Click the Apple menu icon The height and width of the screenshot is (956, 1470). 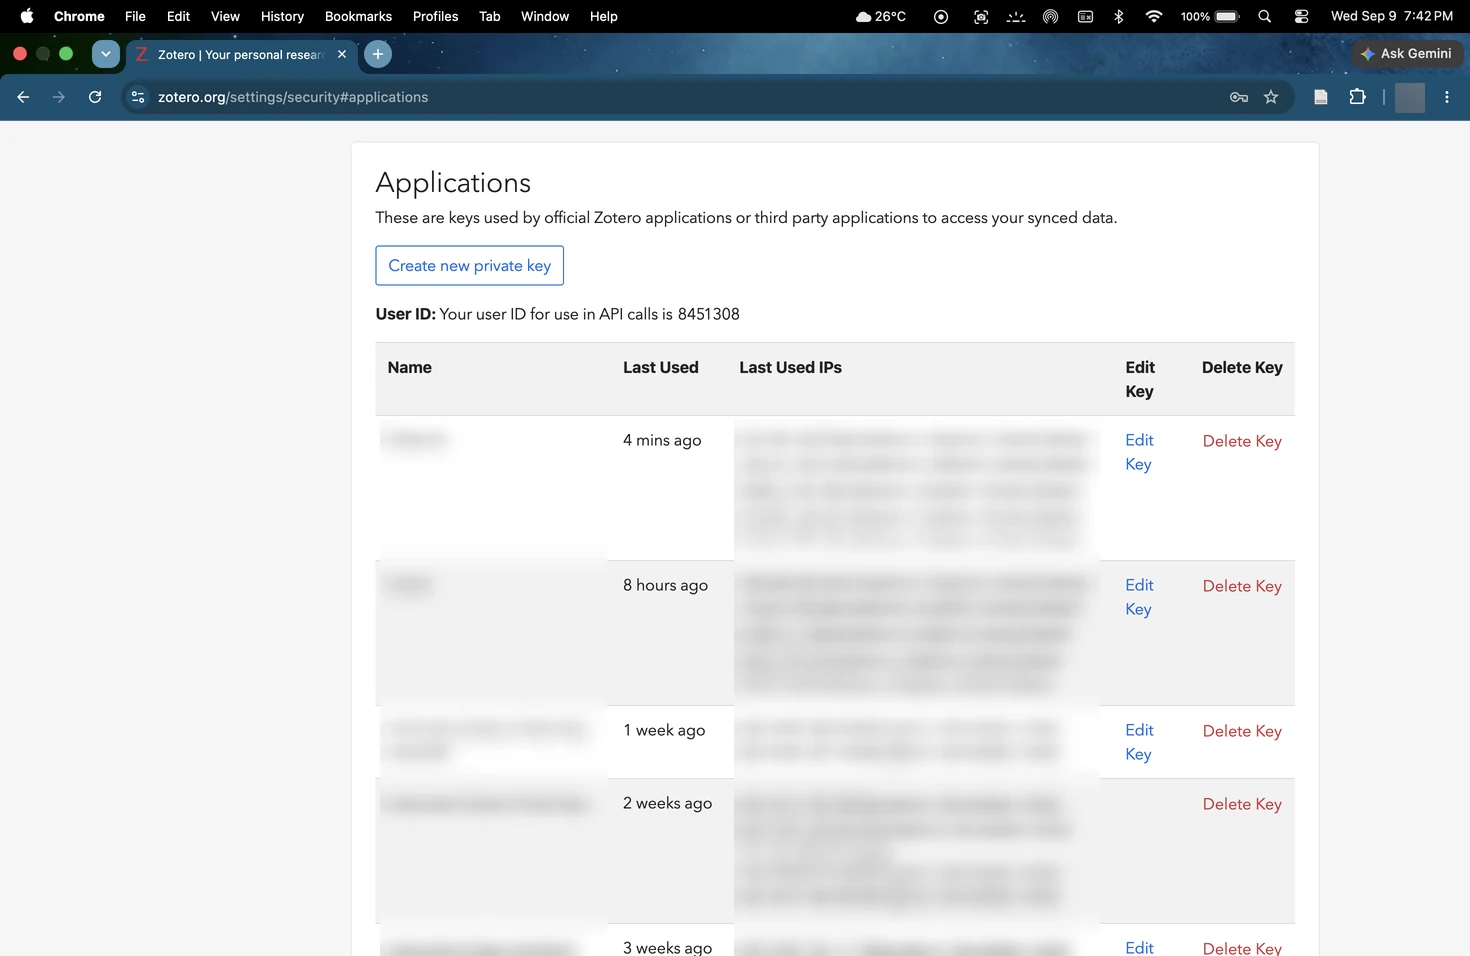click(x=27, y=16)
